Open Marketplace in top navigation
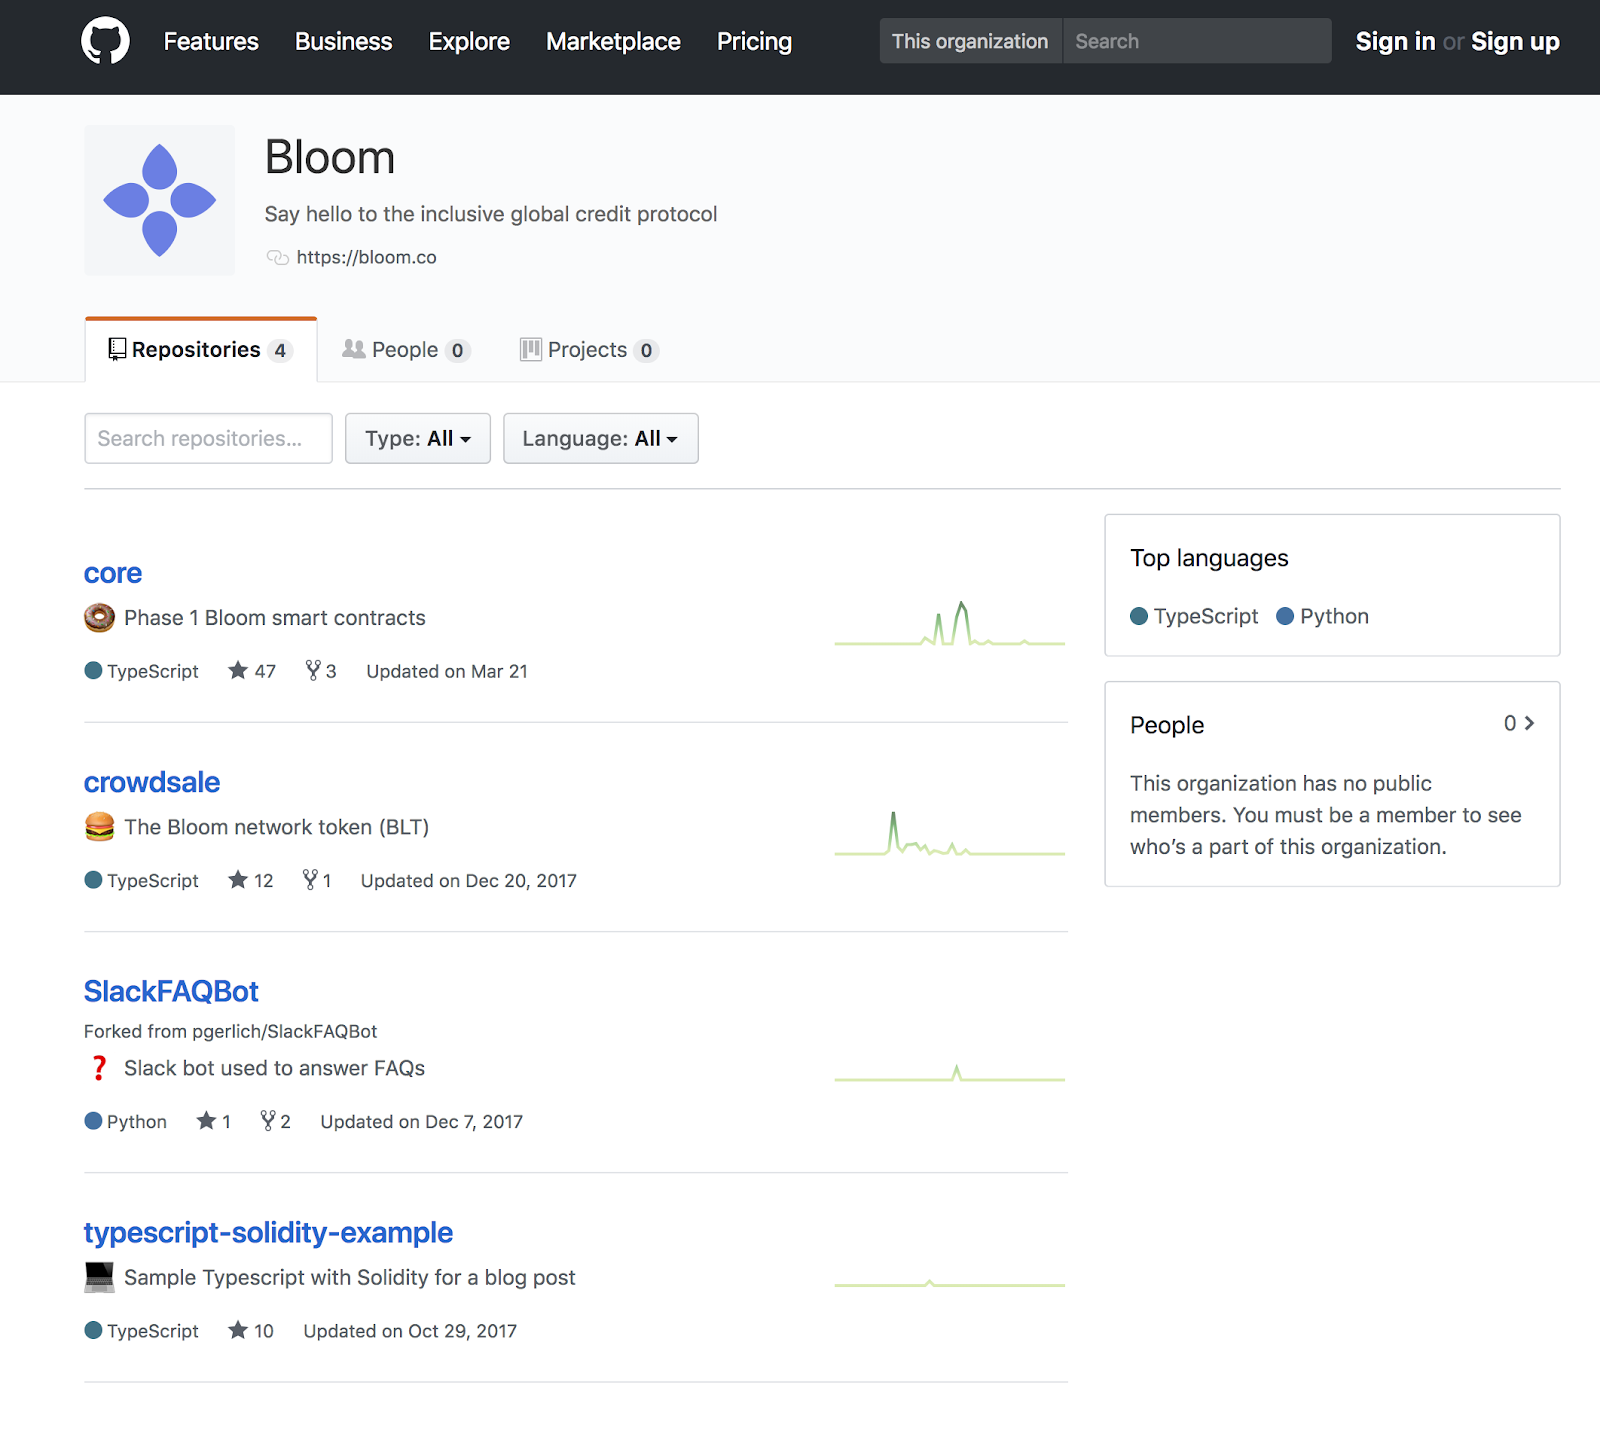Viewport: 1600px width, 1440px height. (613, 41)
